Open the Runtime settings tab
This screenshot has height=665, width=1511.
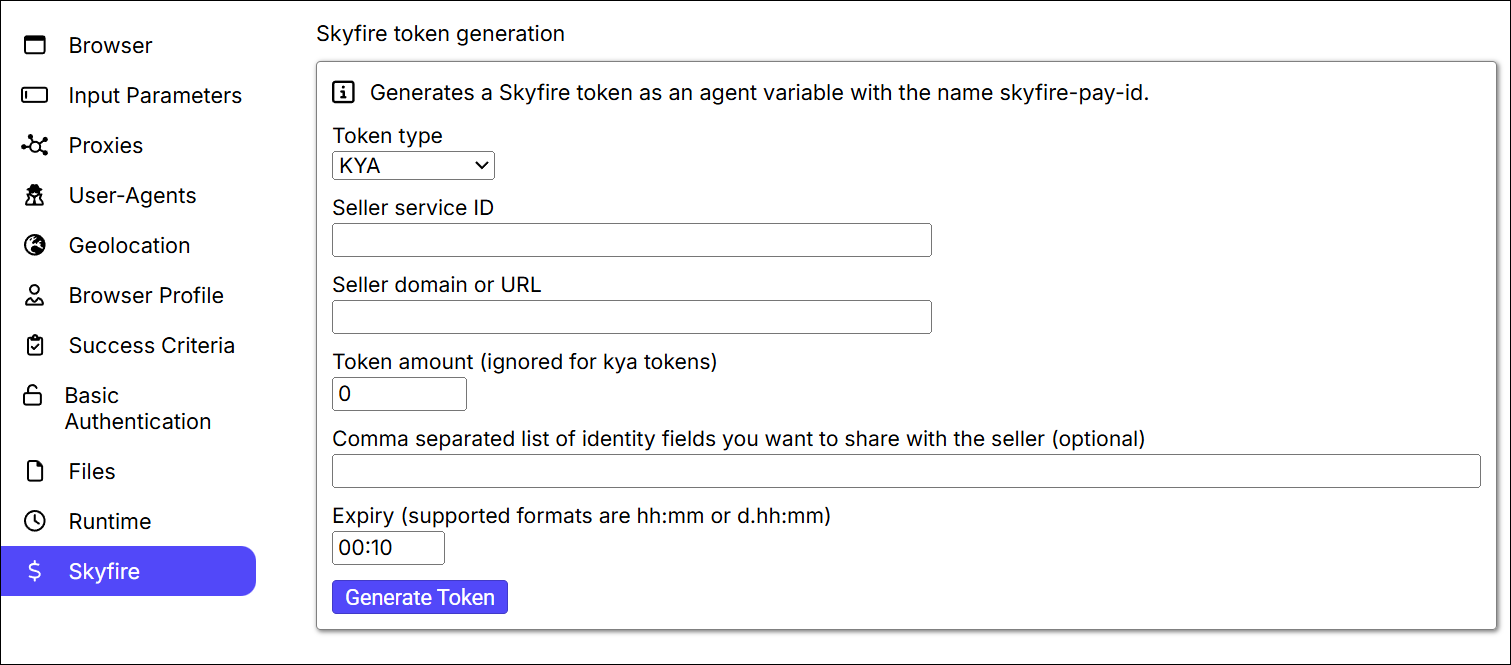[x=110, y=521]
